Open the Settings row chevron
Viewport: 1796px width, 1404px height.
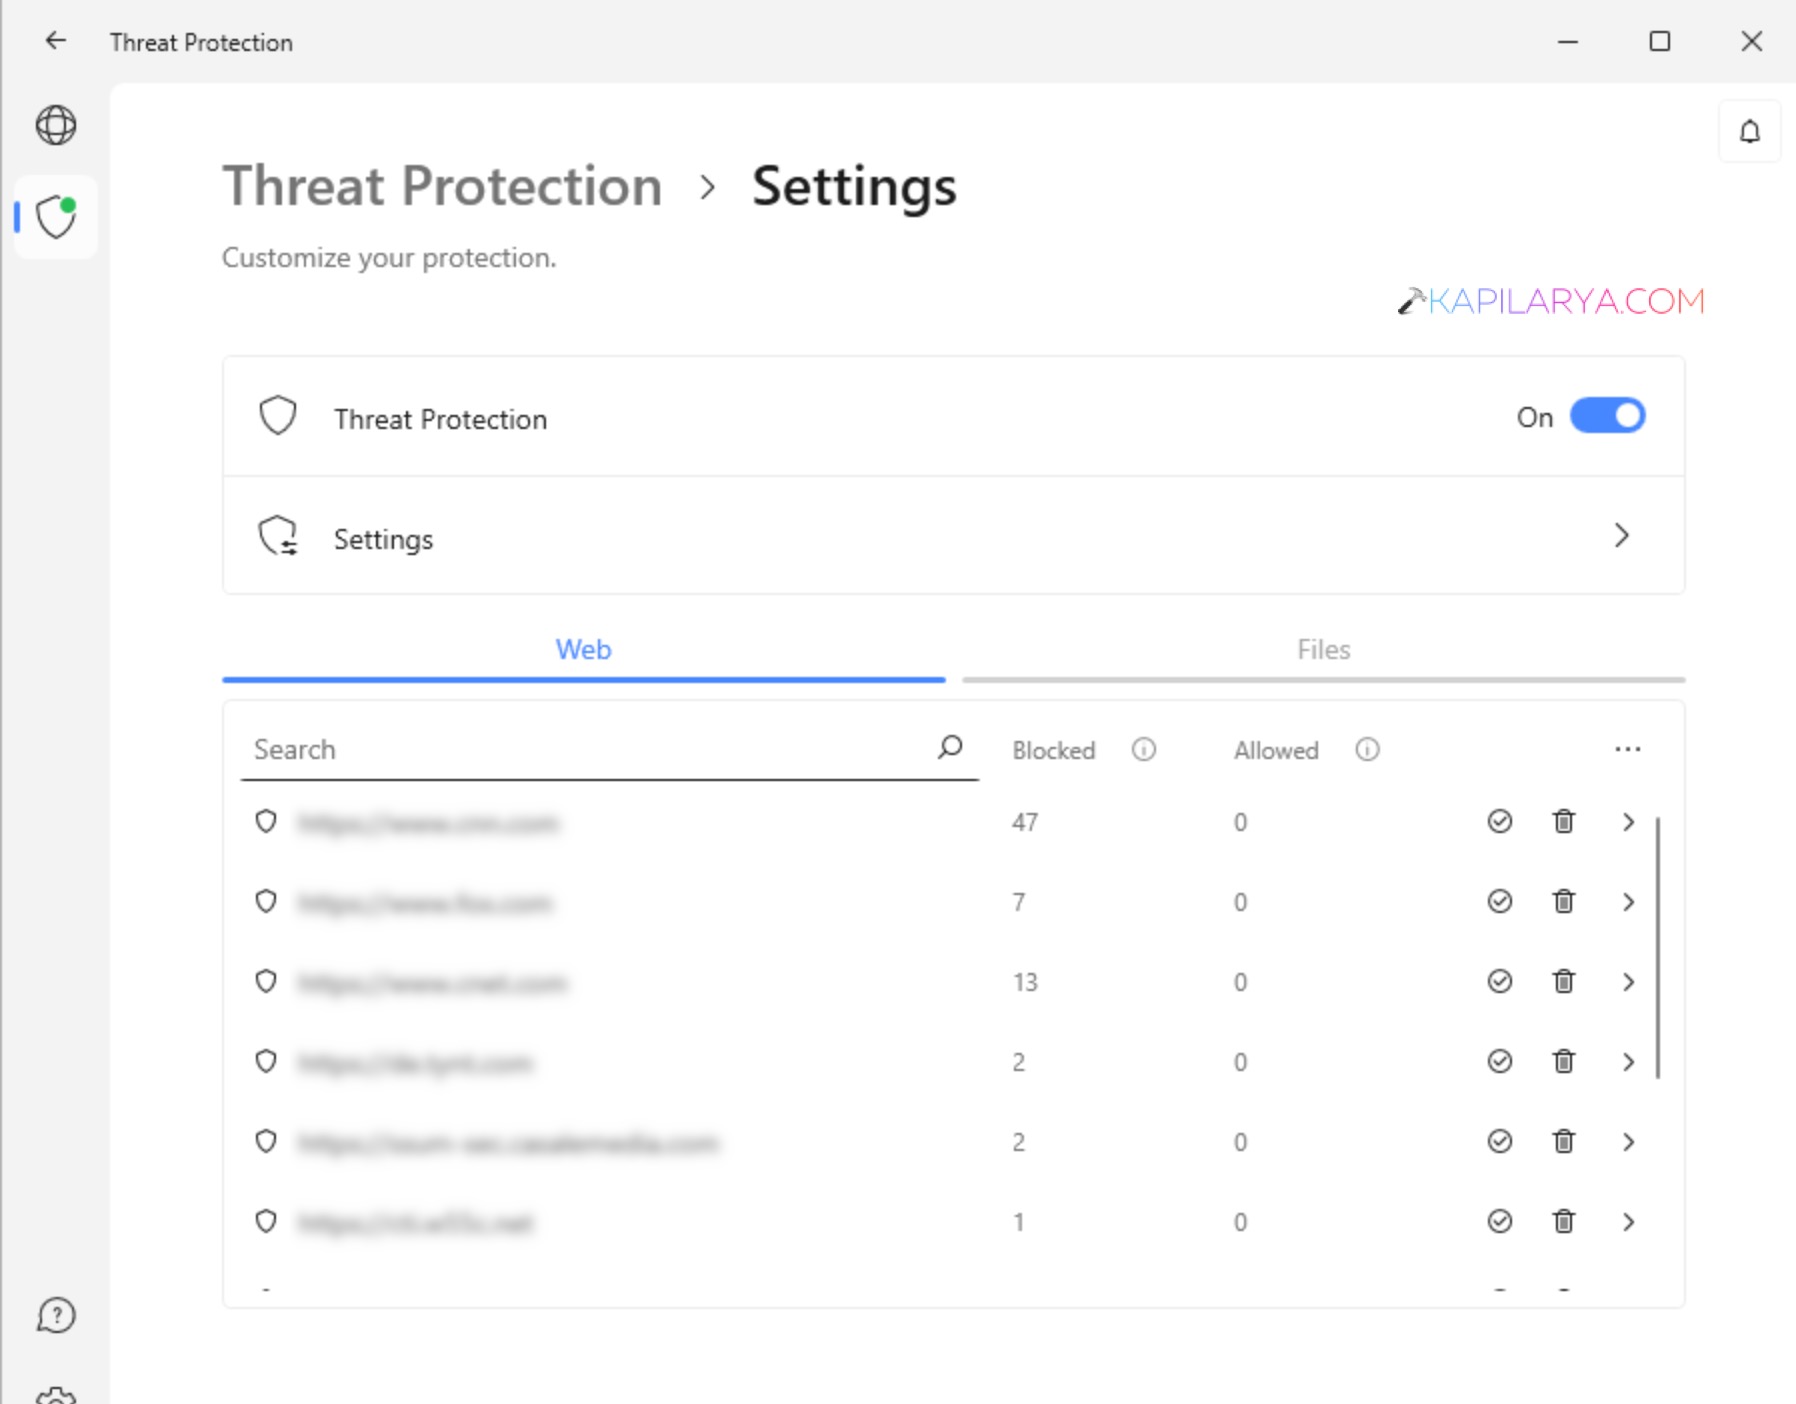point(1622,536)
